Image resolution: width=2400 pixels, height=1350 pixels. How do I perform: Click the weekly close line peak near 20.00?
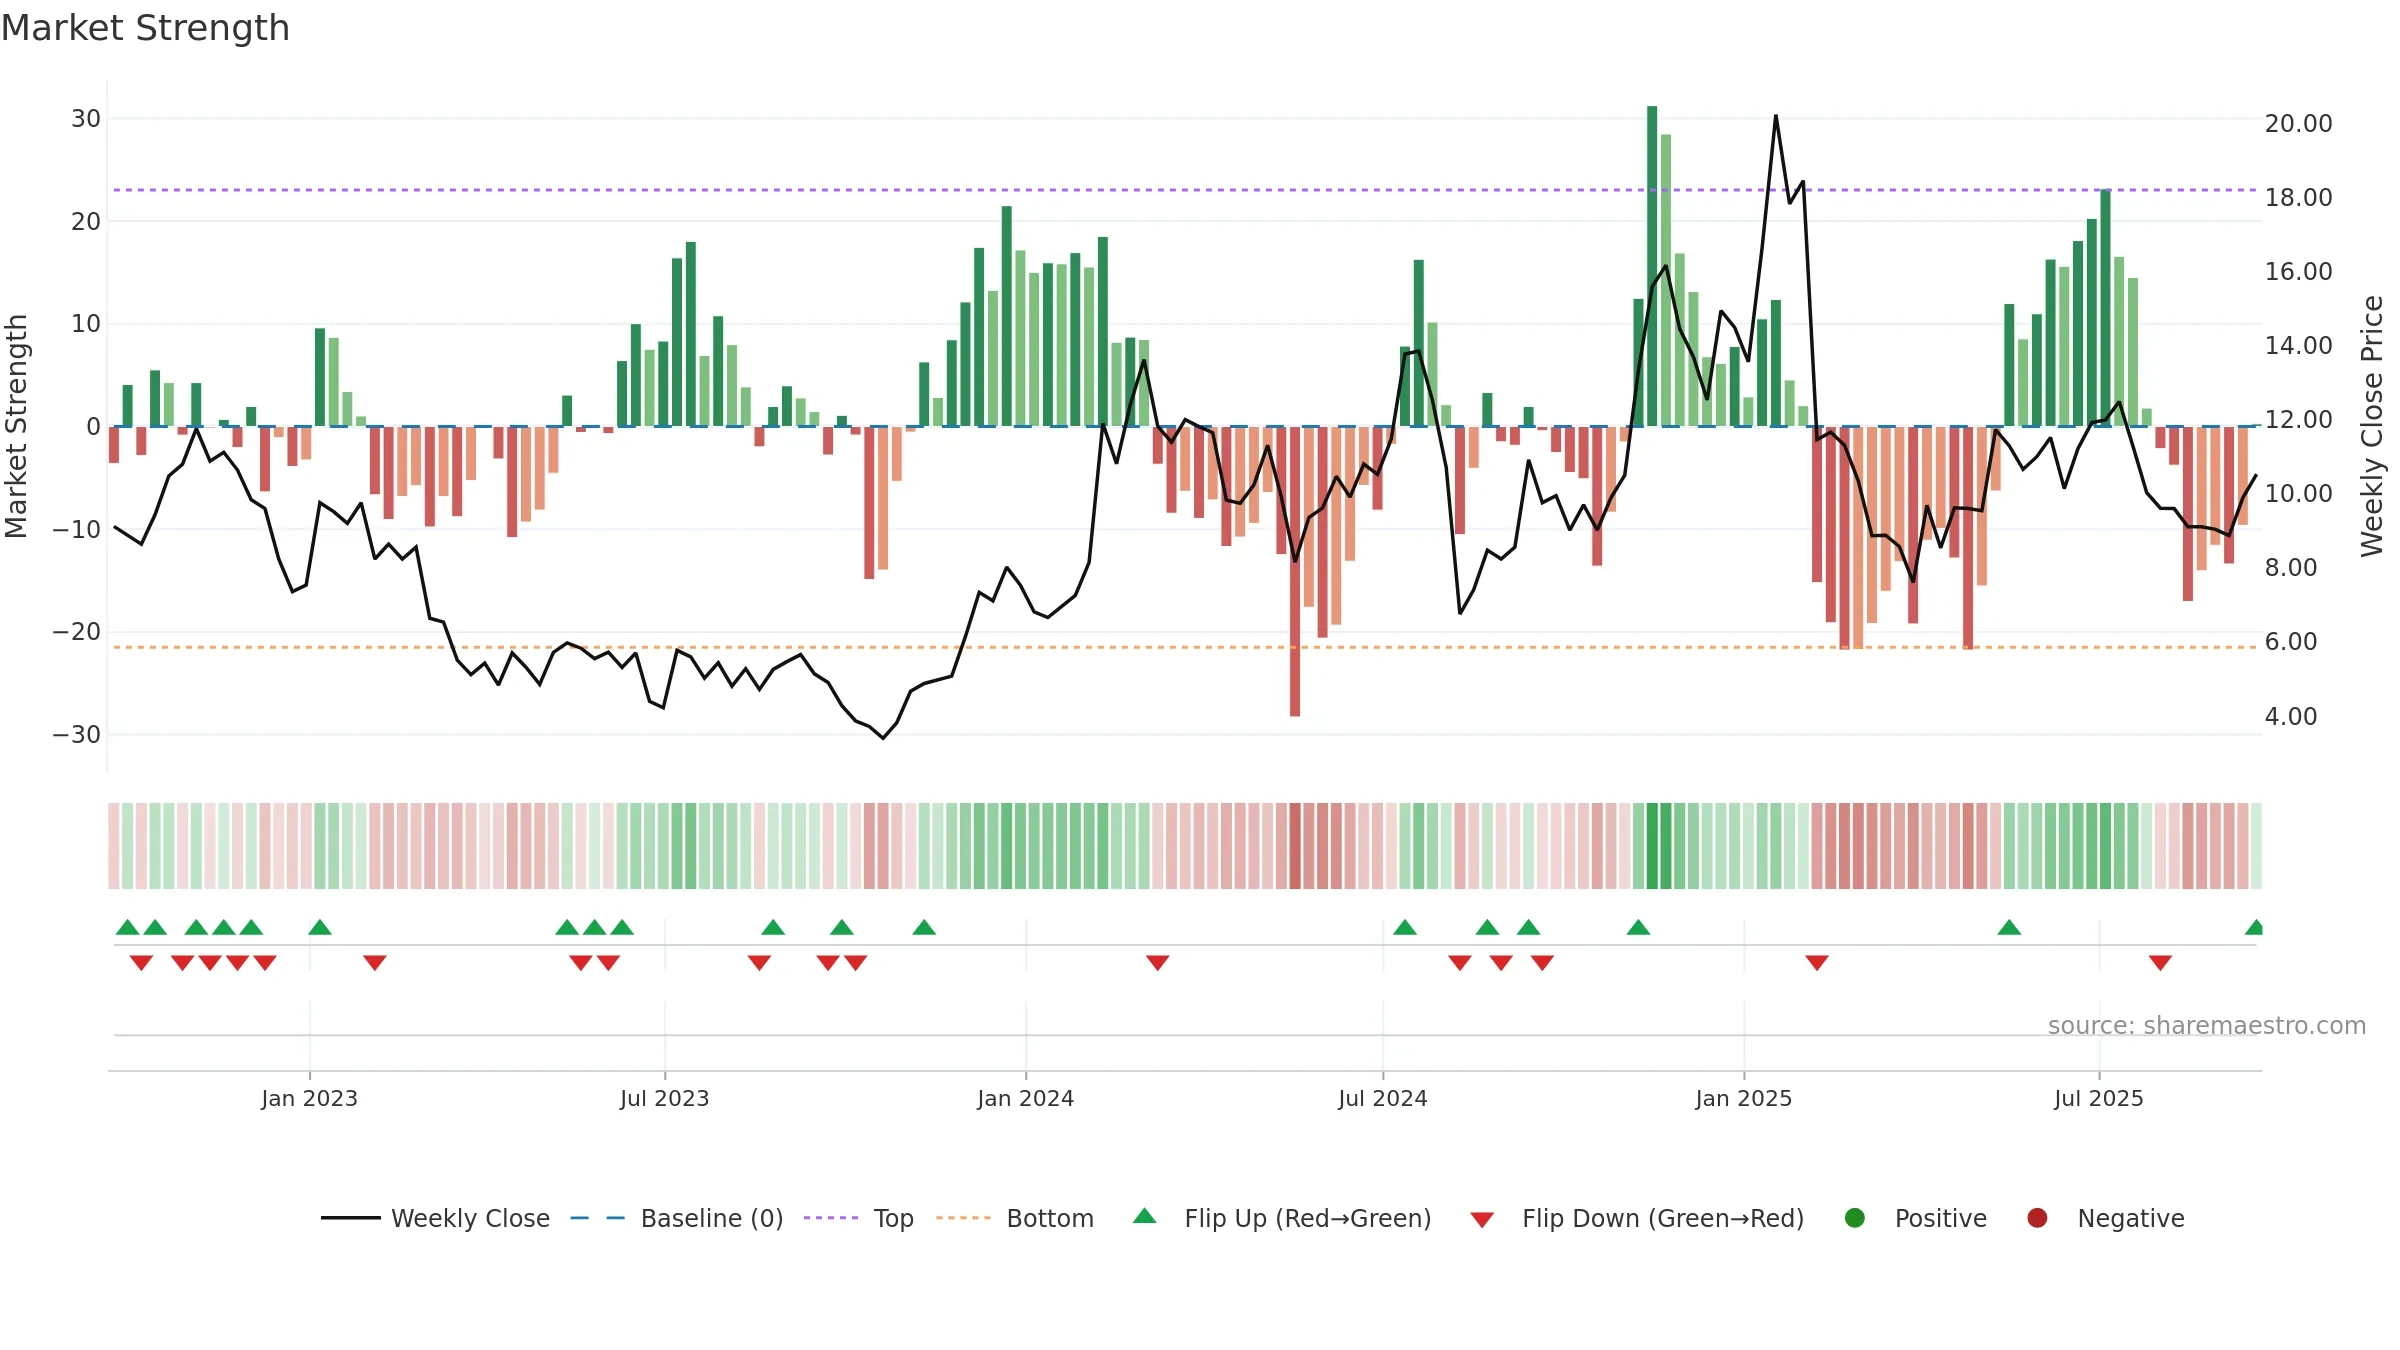click(x=1776, y=116)
